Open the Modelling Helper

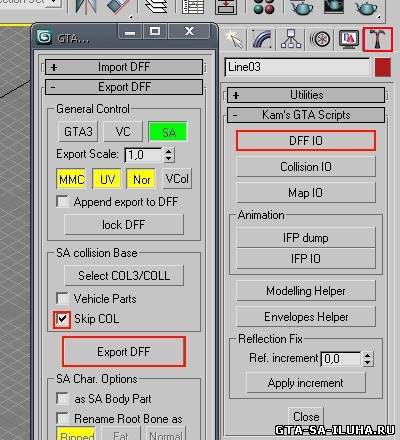pyautogui.click(x=306, y=291)
